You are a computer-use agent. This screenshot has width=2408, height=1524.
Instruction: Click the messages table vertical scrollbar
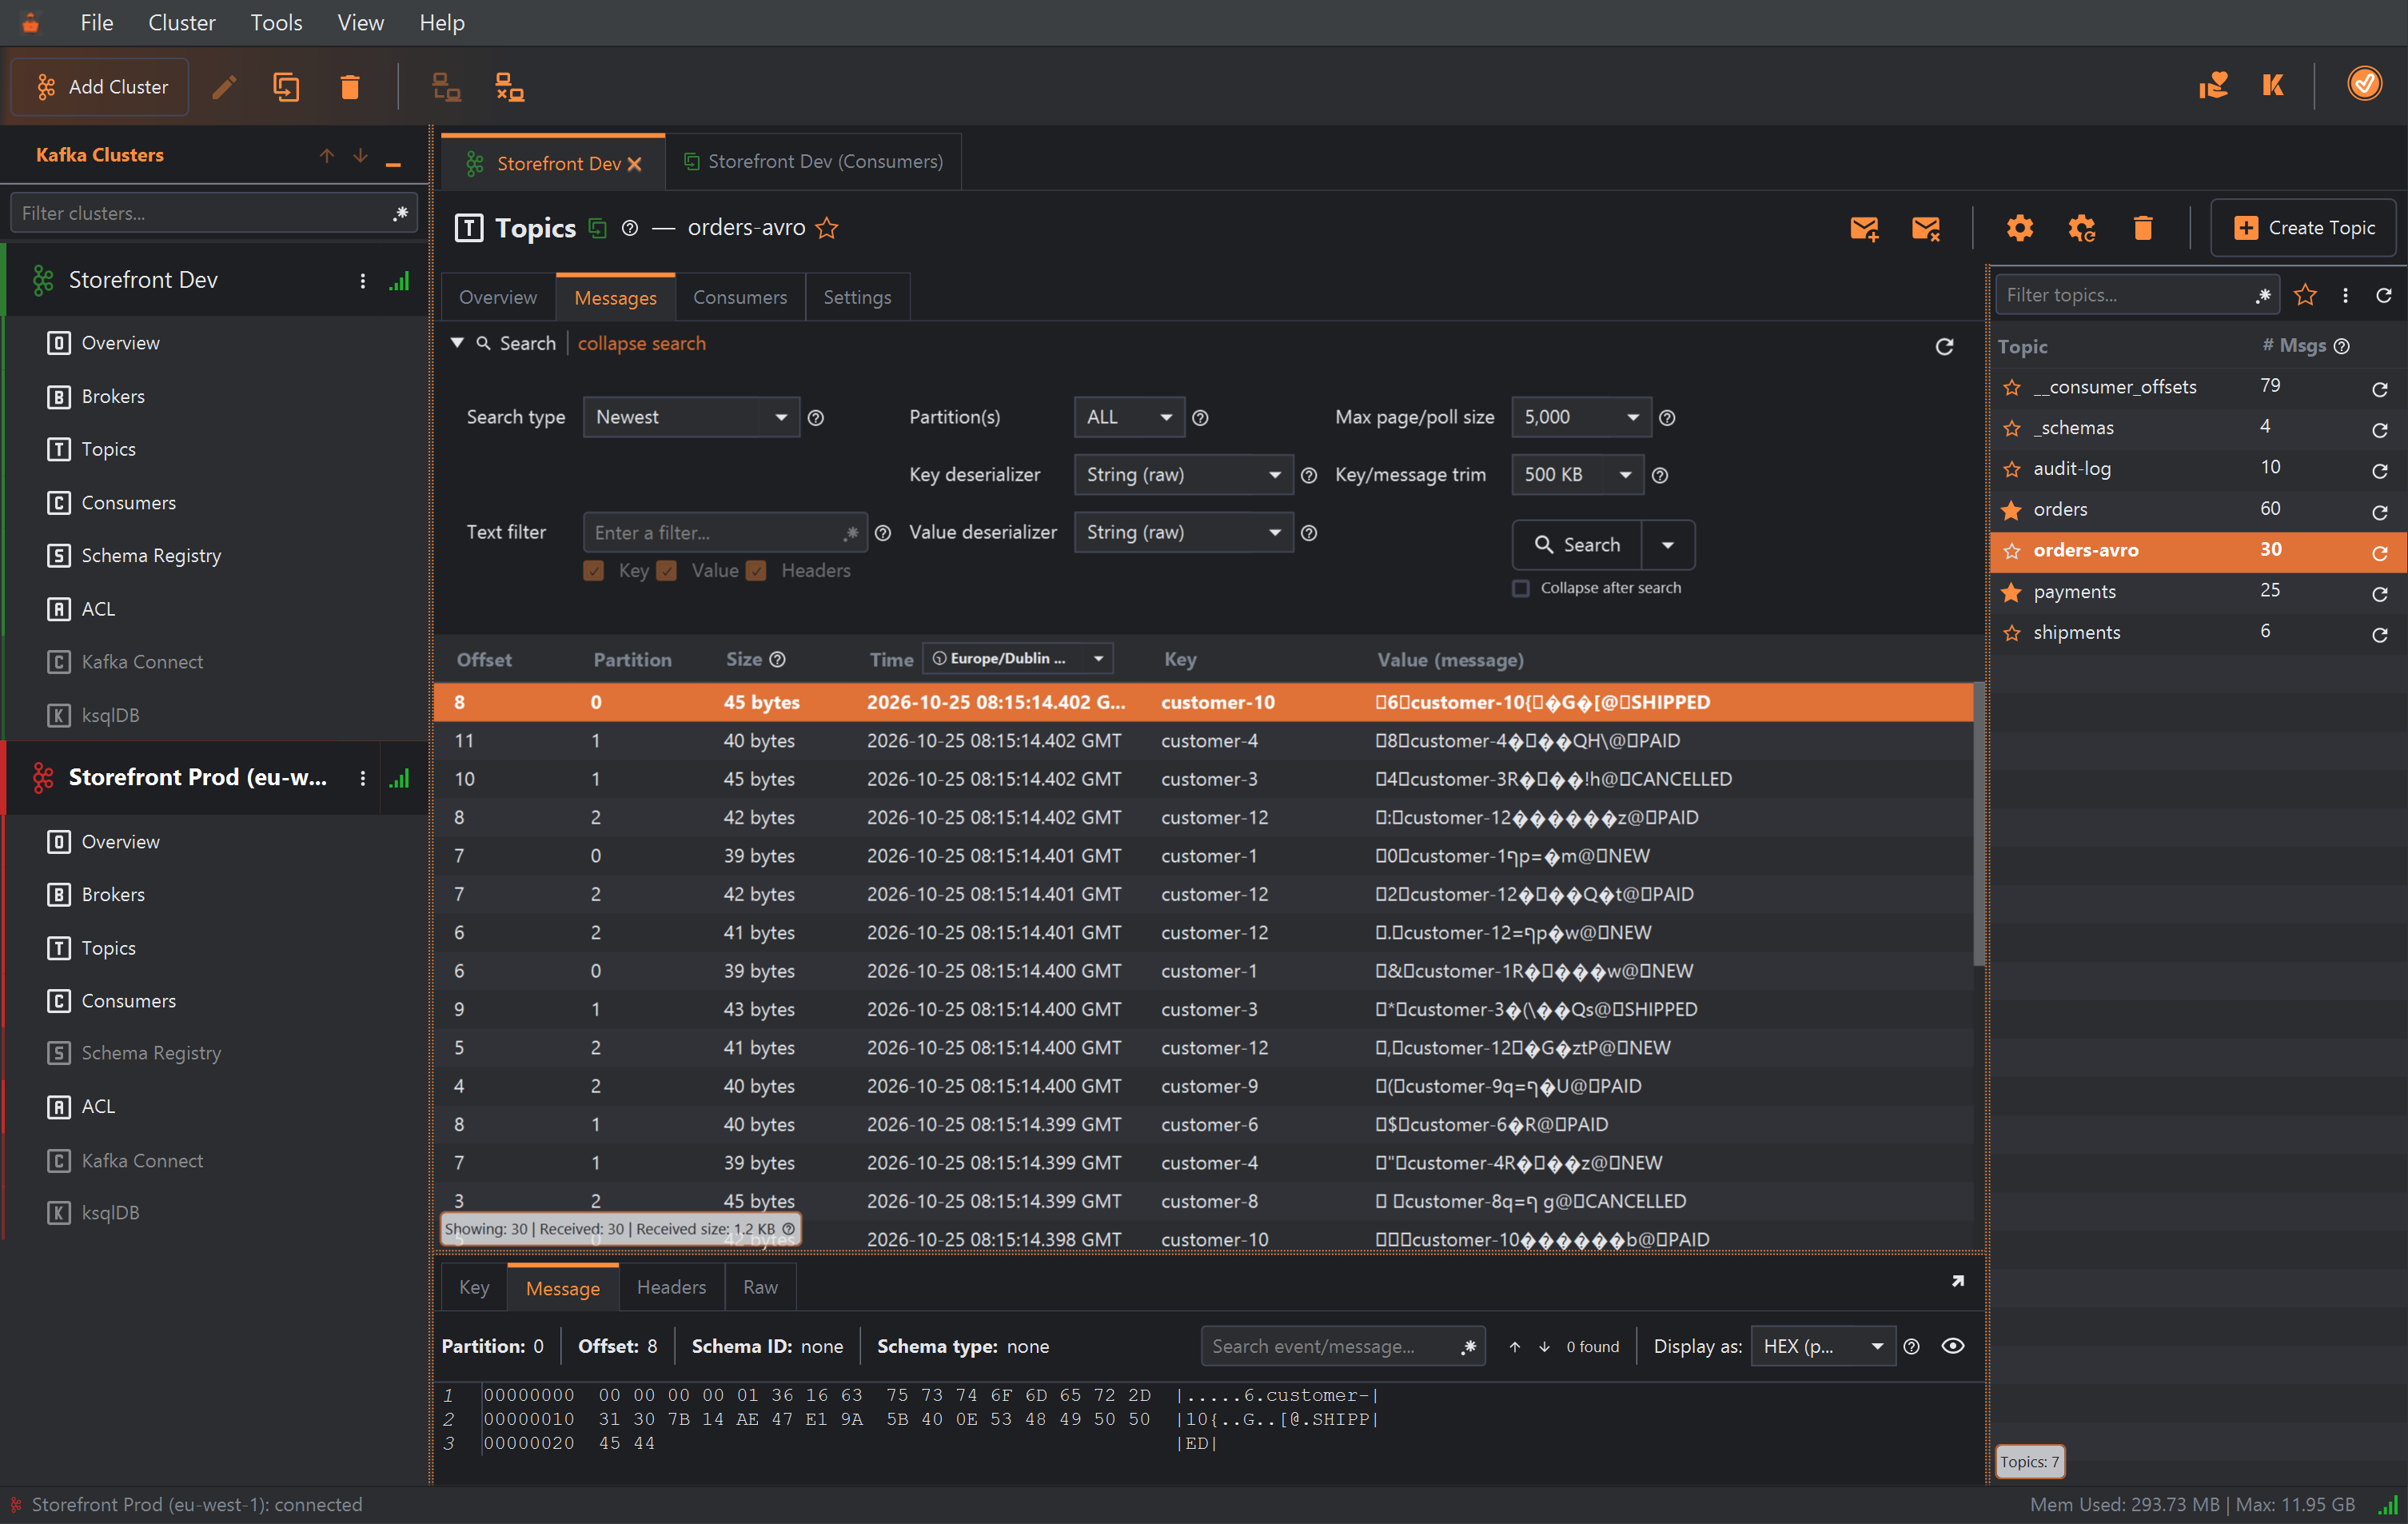coord(1977,824)
